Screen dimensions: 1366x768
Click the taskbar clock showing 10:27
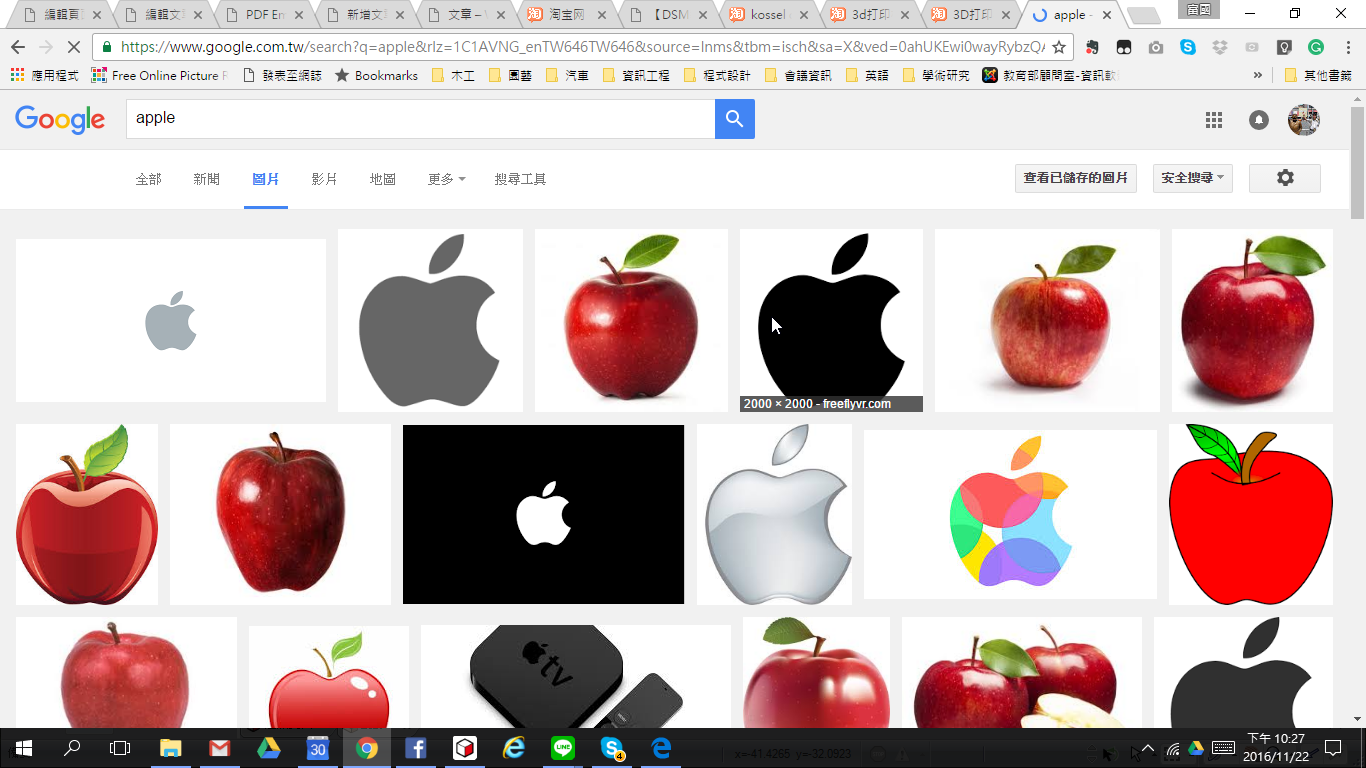click(x=1275, y=748)
